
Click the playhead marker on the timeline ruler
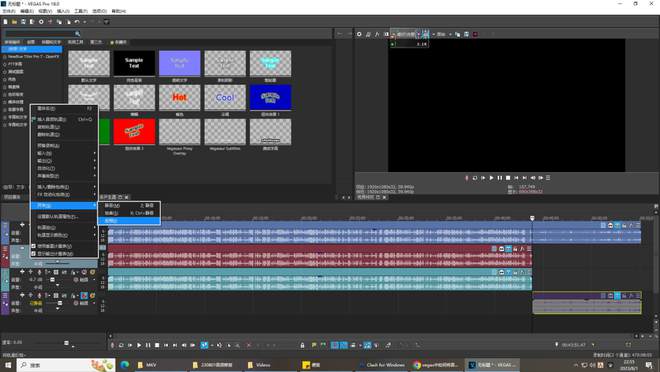[x=532, y=218]
